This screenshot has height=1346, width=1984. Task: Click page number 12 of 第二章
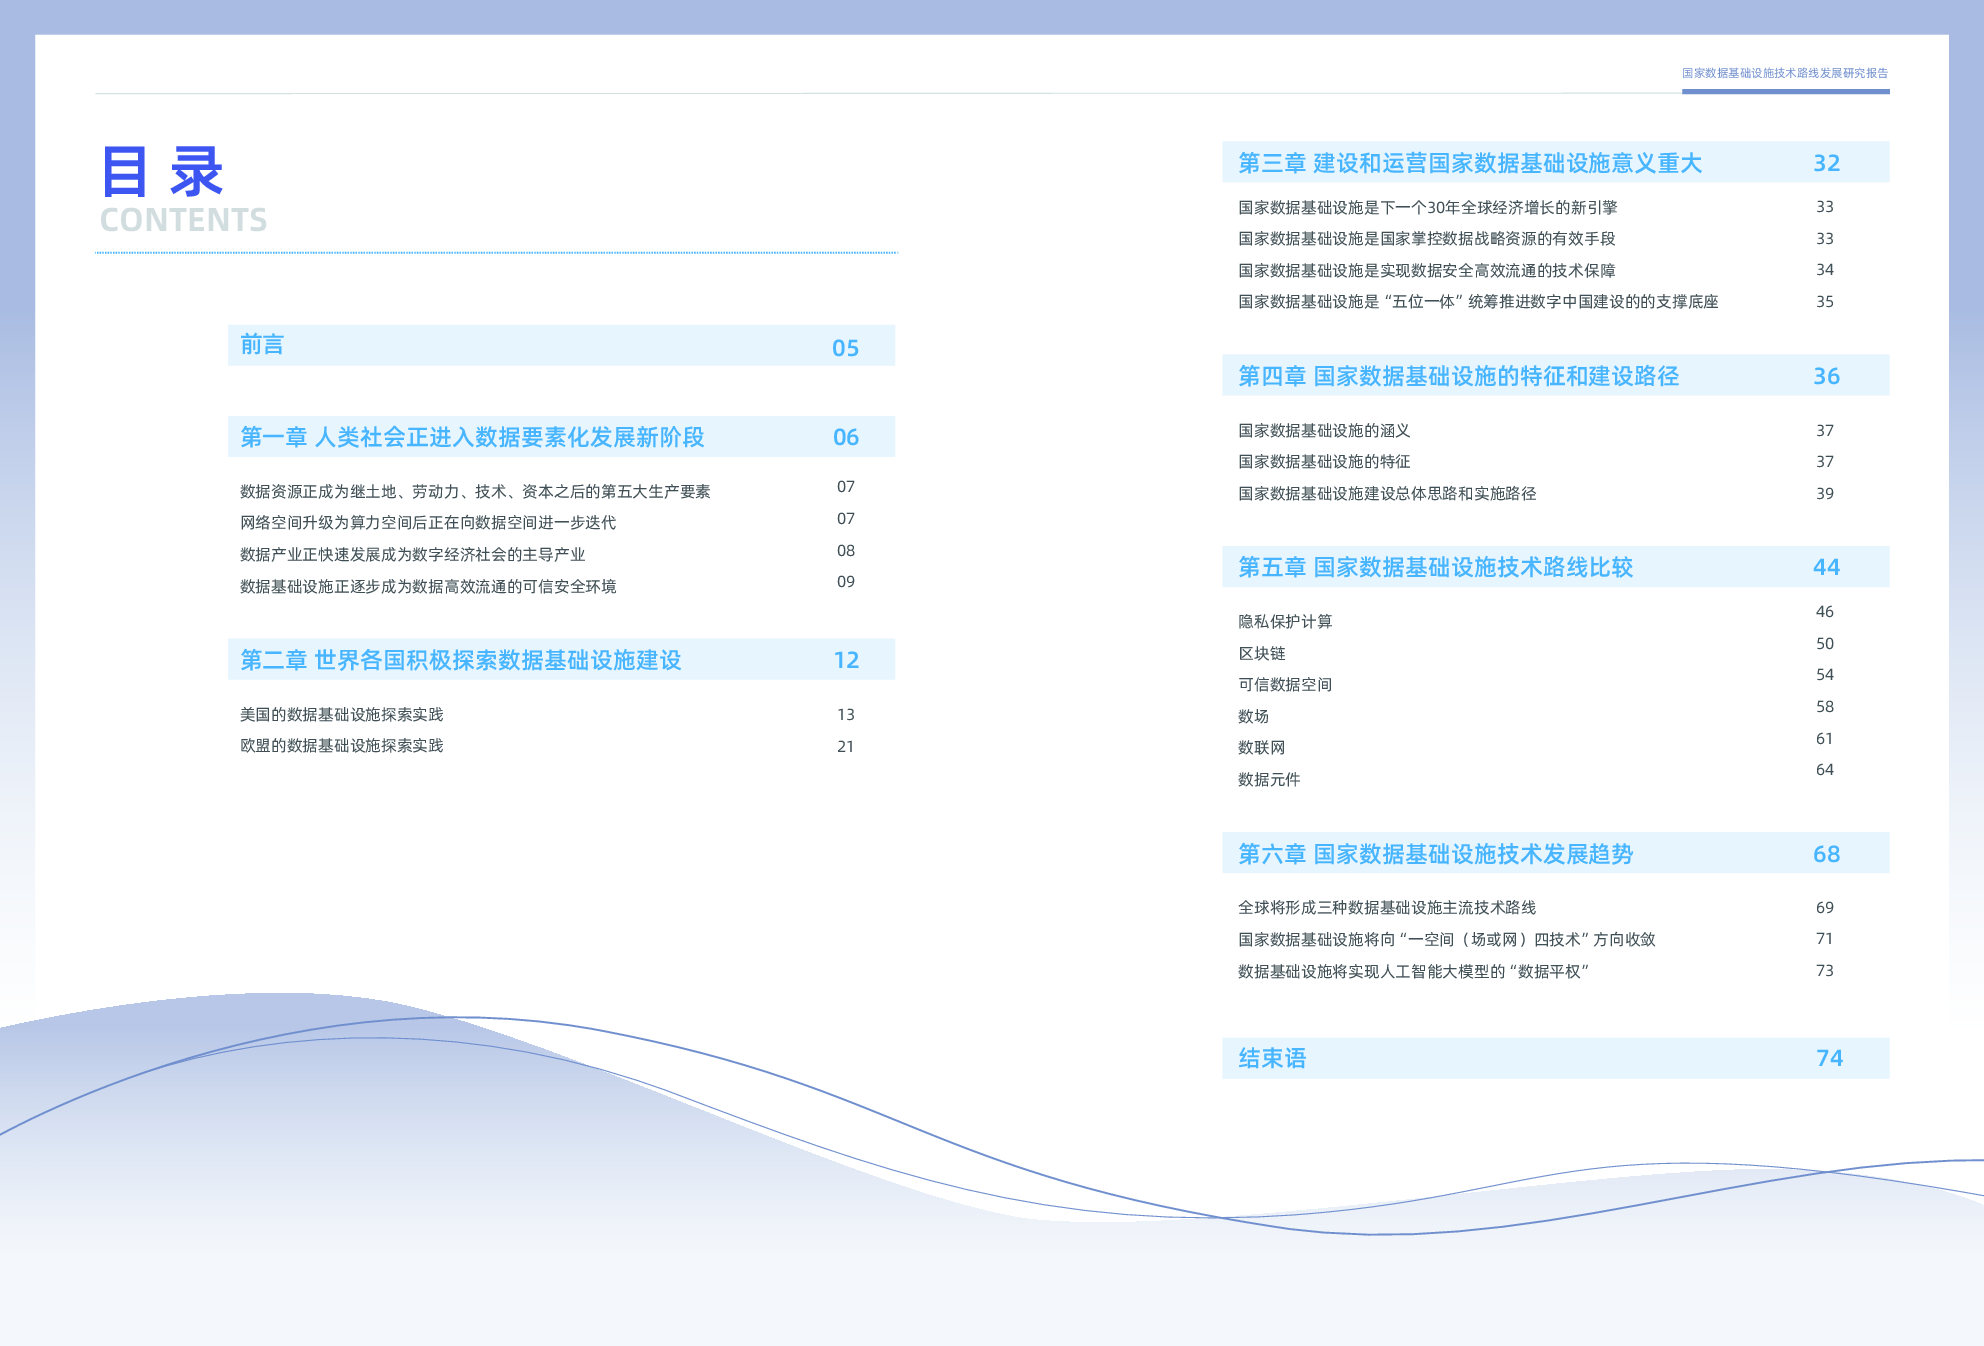click(846, 660)
